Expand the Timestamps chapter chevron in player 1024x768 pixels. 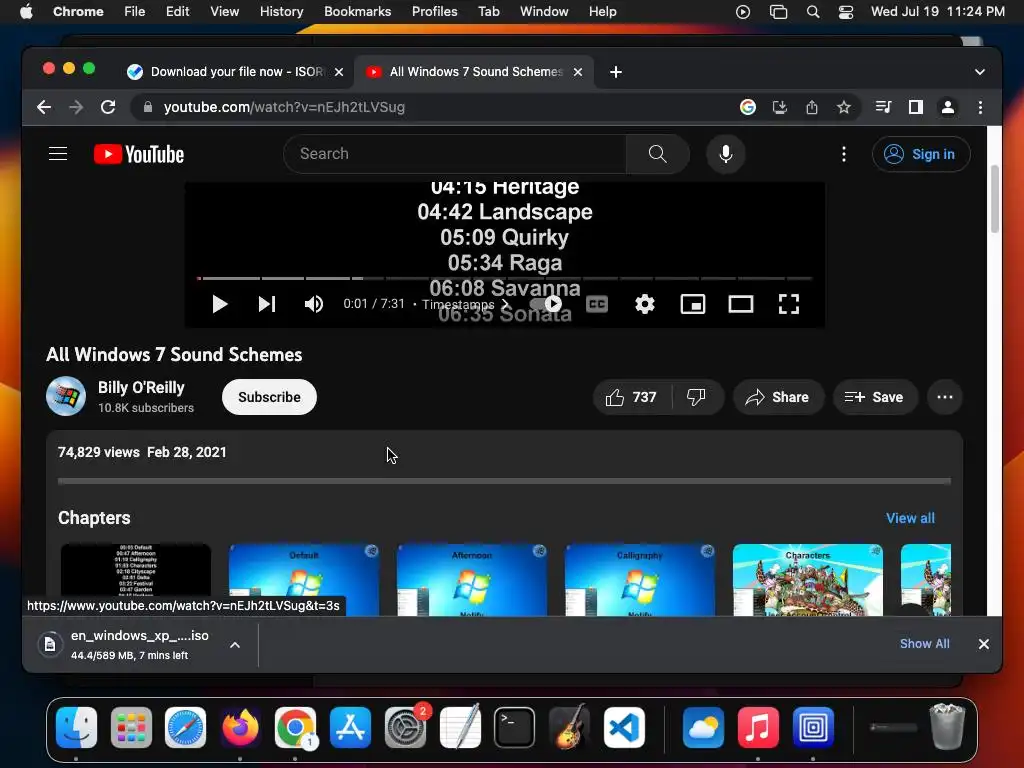(x=505, y=304)
